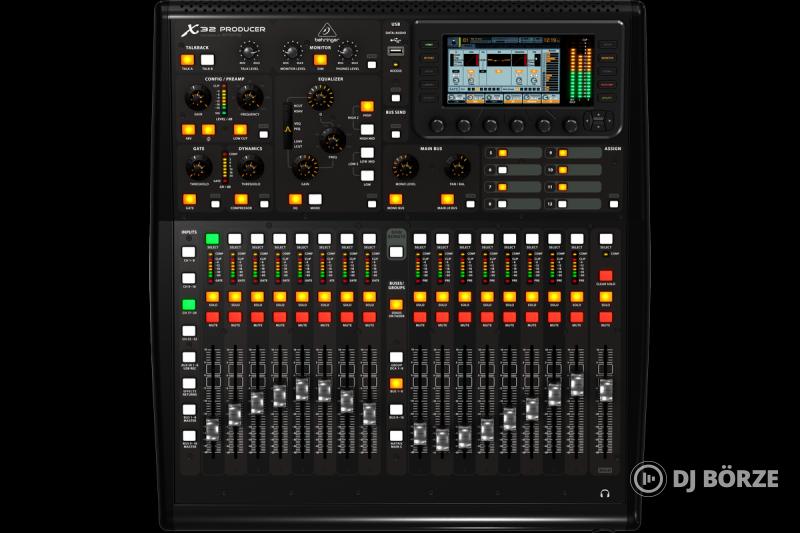Click the MONO LEVEL knob in Main Bus
The height and width of the screenshot is (533, 800).
[405, 167]
